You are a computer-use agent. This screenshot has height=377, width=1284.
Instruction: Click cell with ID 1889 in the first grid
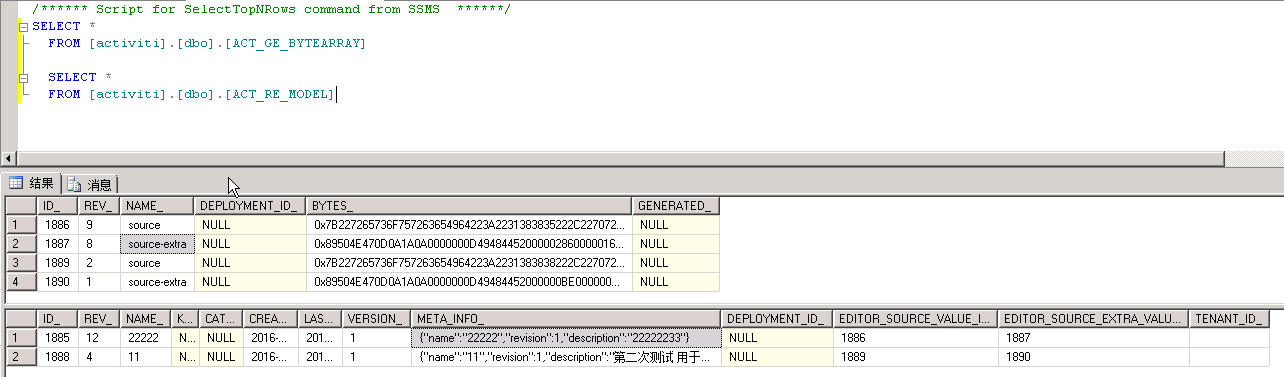[57, 262]
